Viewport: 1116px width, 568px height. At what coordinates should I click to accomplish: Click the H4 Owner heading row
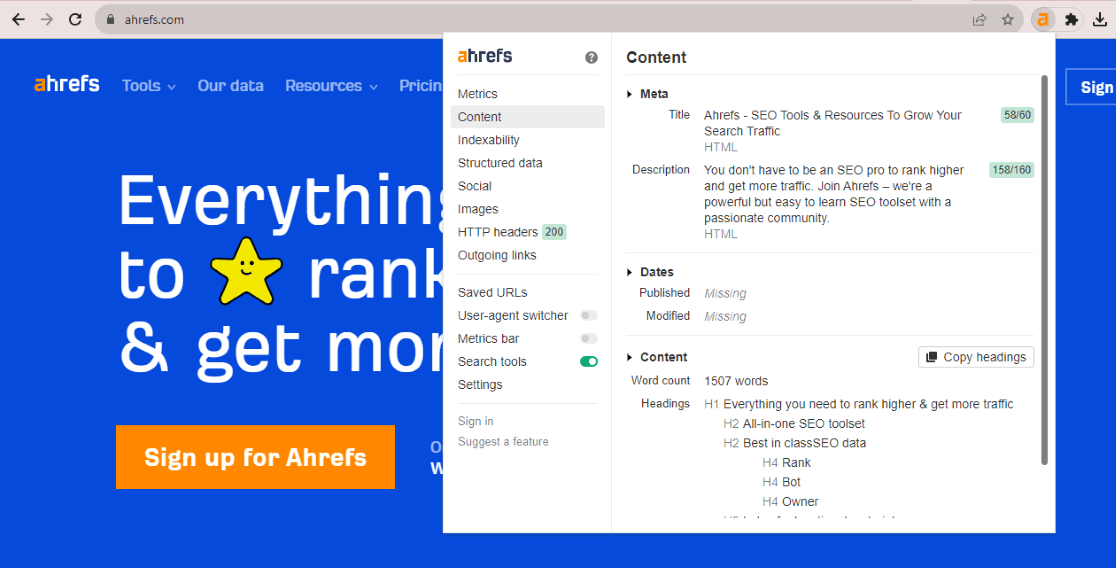click(790, 502)
